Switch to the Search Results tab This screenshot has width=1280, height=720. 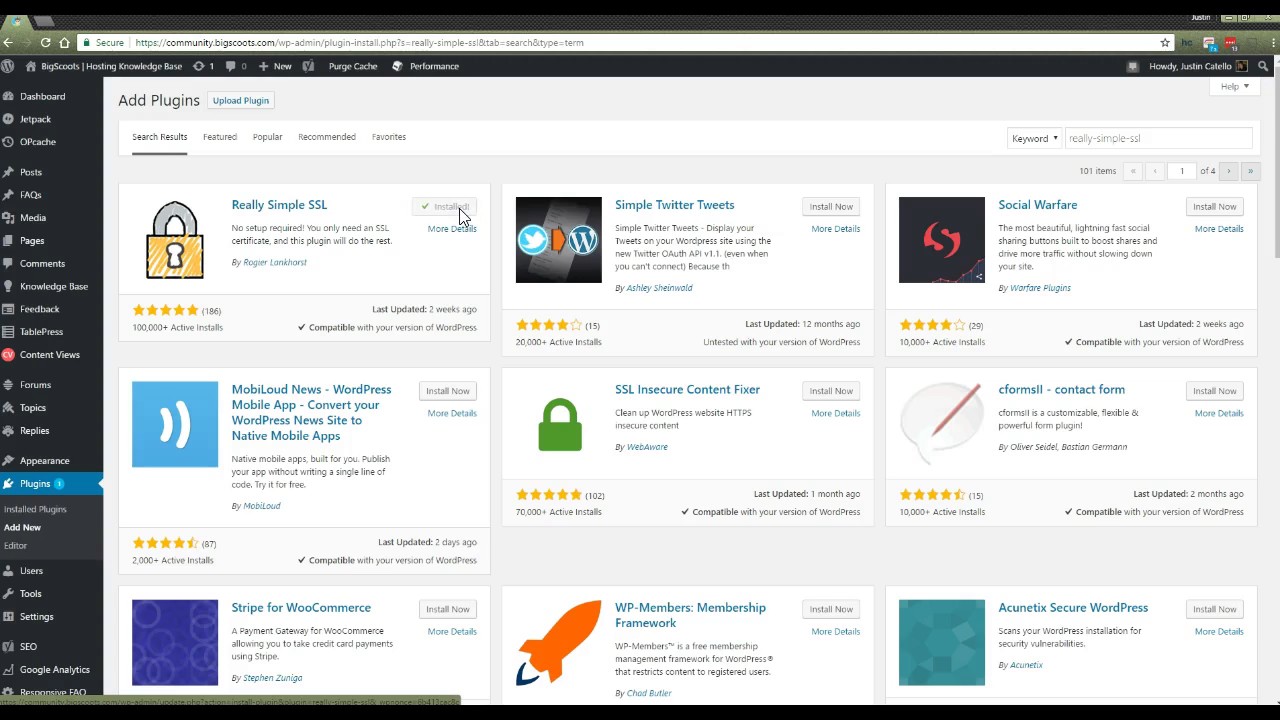pyautogui.click(x=160, y=137)
